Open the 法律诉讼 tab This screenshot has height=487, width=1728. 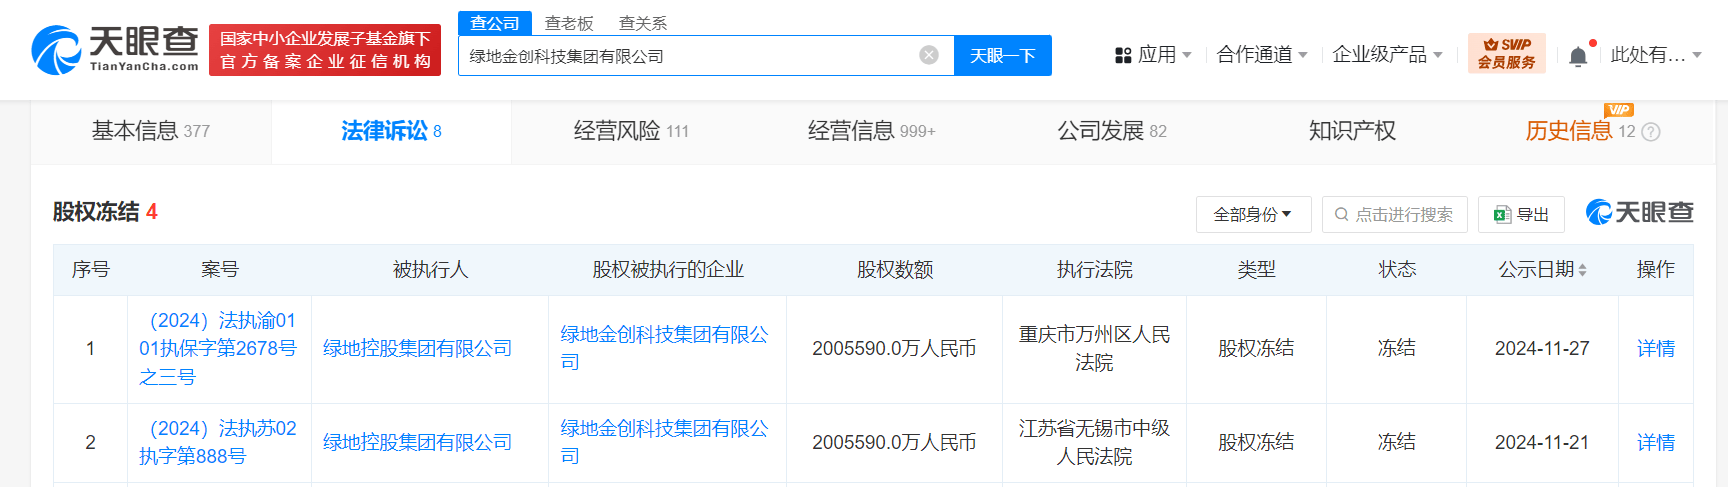pos(391,131)
